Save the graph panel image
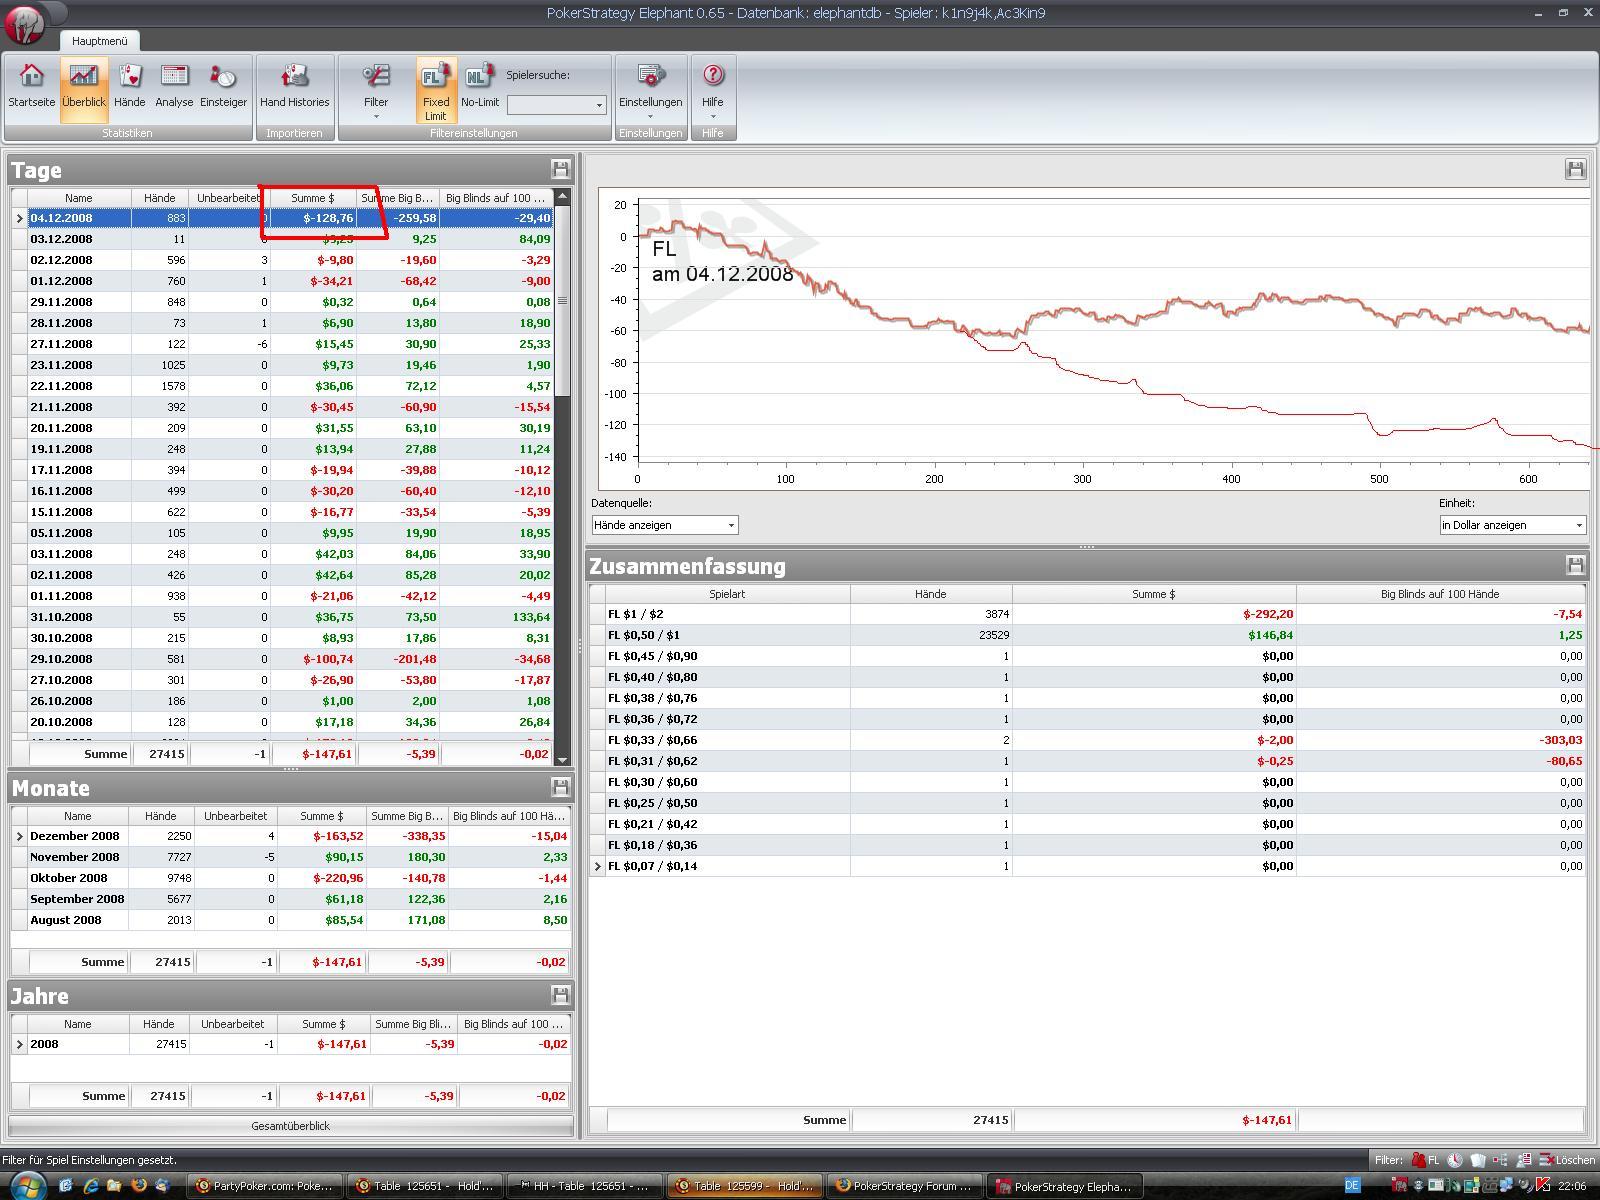 [x=1575, y=169]
